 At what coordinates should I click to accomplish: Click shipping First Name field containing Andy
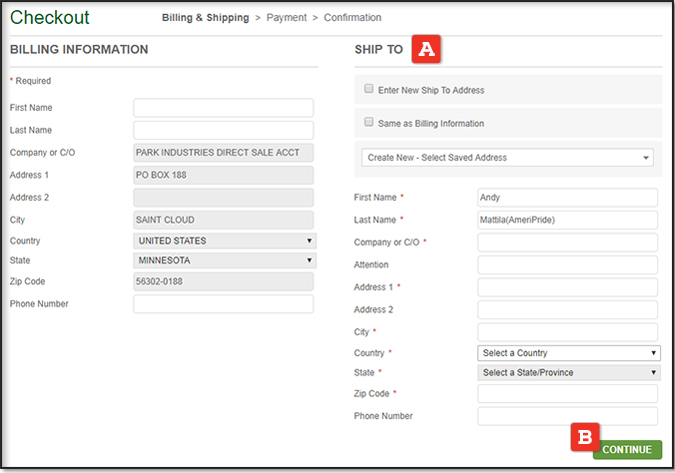pyautogui.click(x=567, y=198)
